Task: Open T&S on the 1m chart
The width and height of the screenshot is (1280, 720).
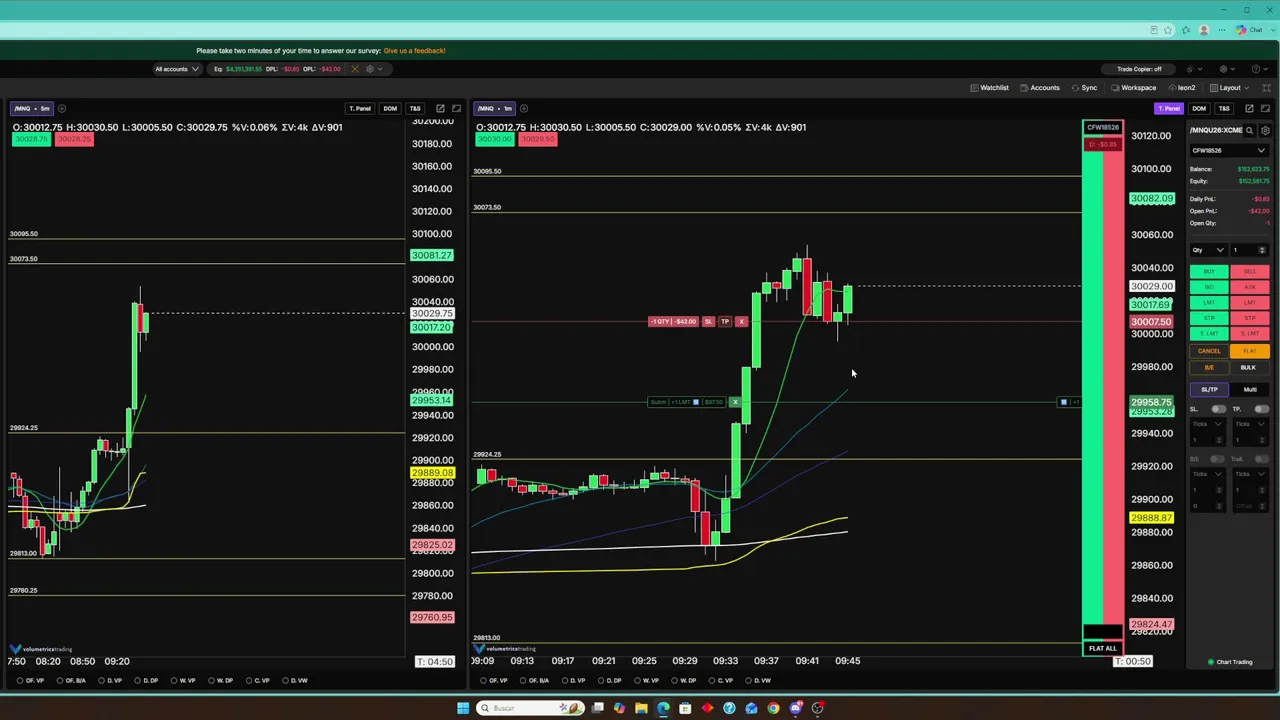Action: [1224, 108]
